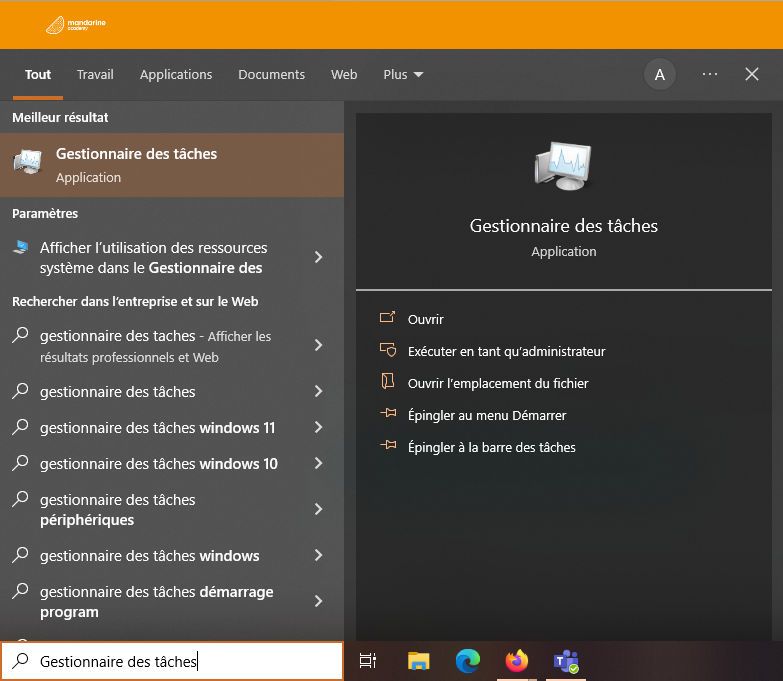Launch Microsoft Edge from the taskbar

pyautogui.click(x=467, y=661)
